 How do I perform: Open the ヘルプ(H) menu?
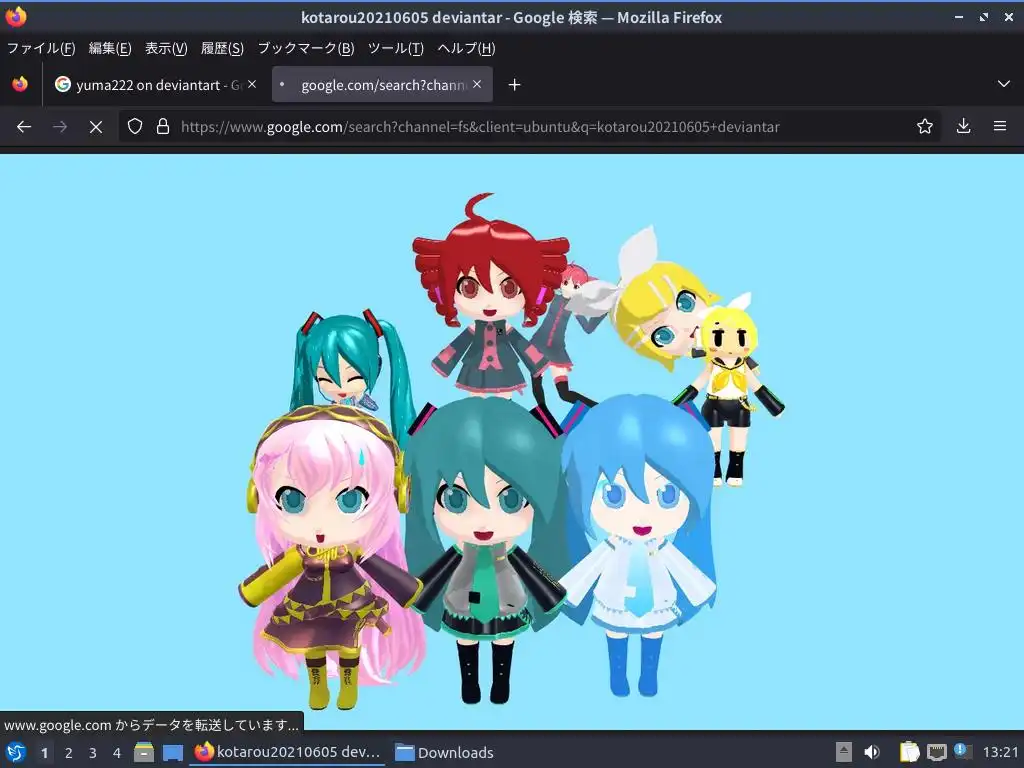[x=466, y=48]
